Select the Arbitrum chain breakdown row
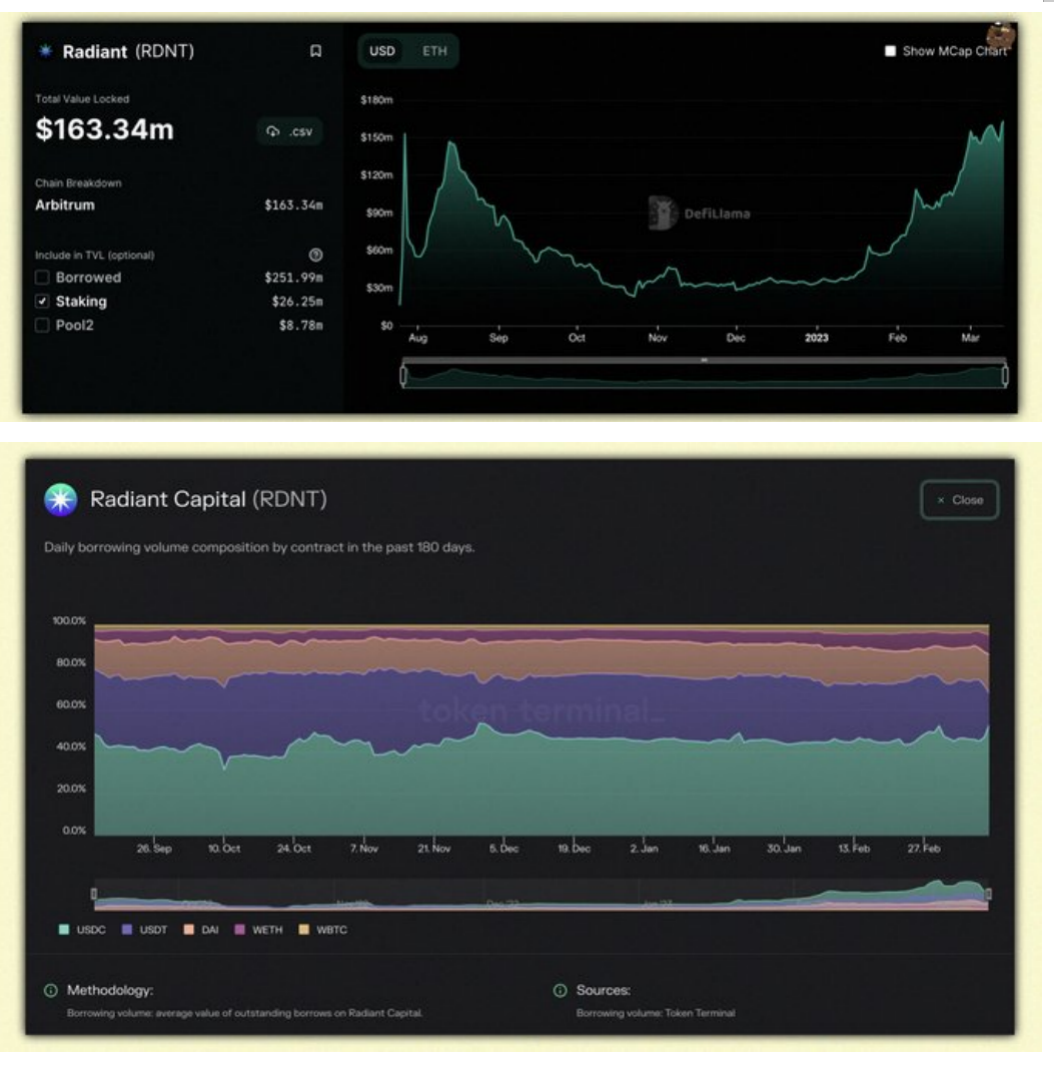1054x1072 pixels. tap(179, 205)
